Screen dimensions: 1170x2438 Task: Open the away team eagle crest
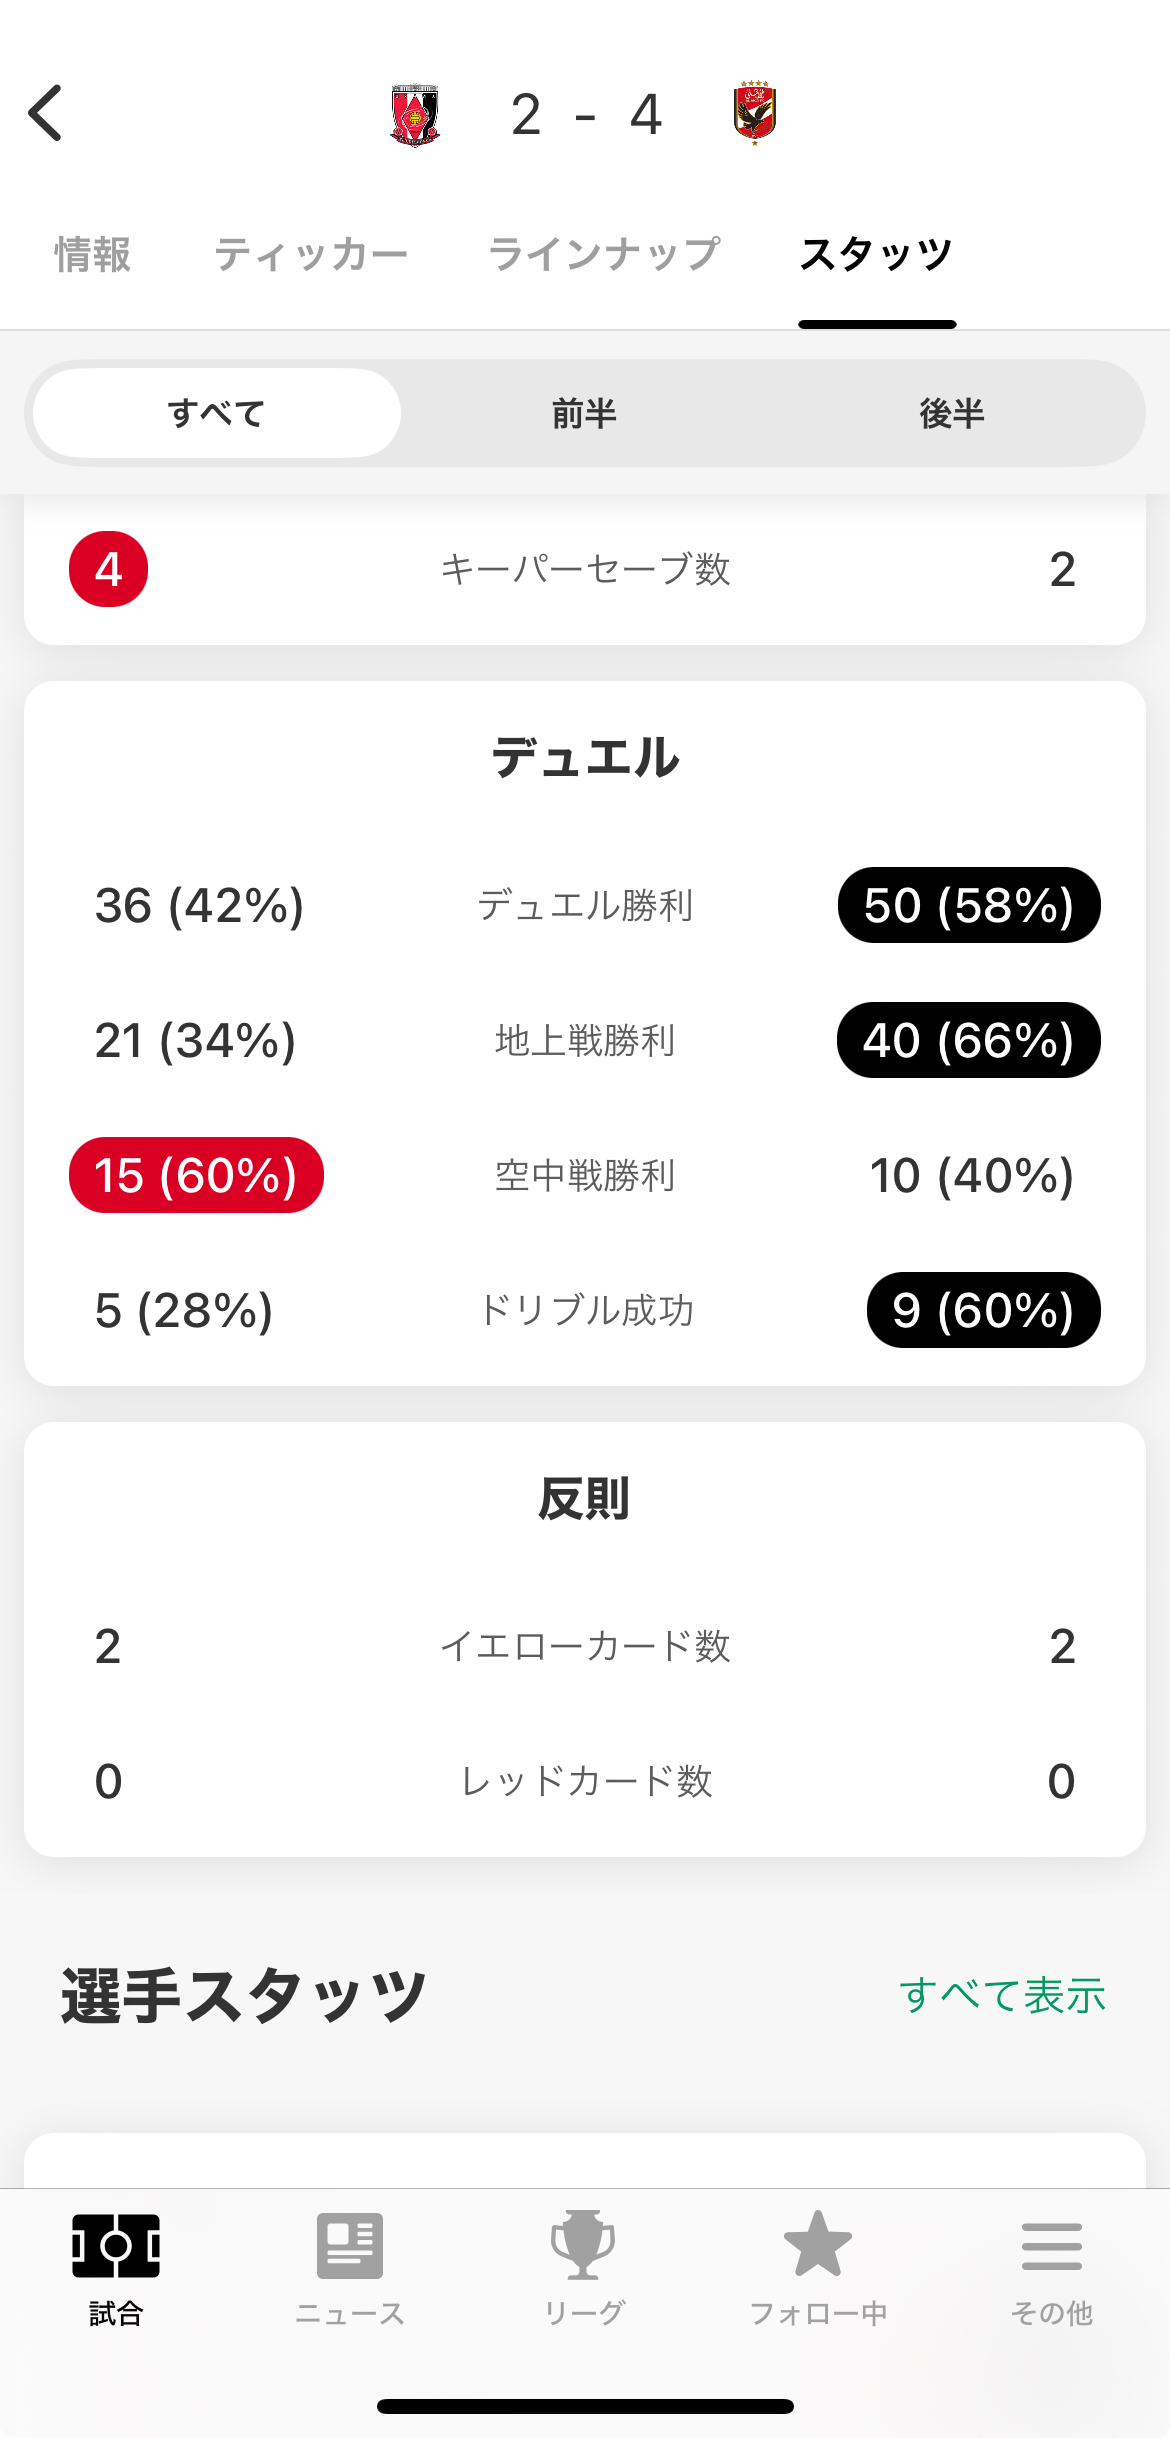(x=755, y=113)
